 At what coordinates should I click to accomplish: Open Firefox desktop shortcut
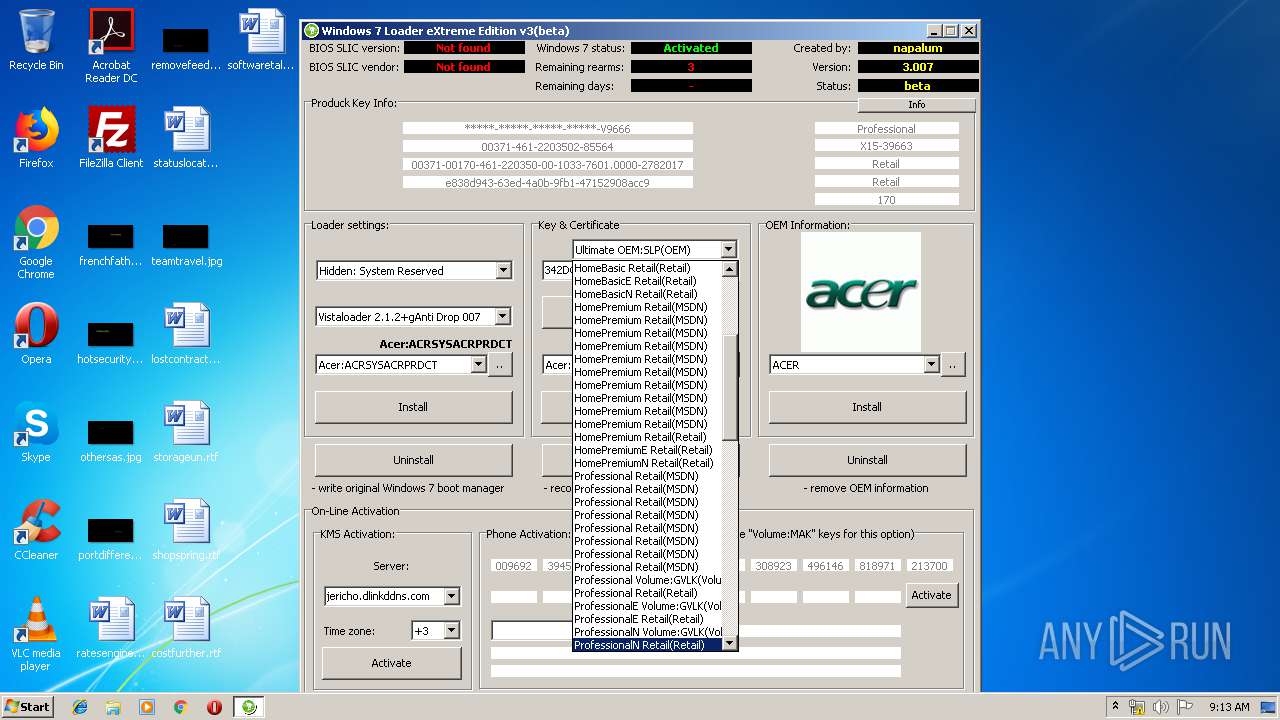(x=36, y=138)
